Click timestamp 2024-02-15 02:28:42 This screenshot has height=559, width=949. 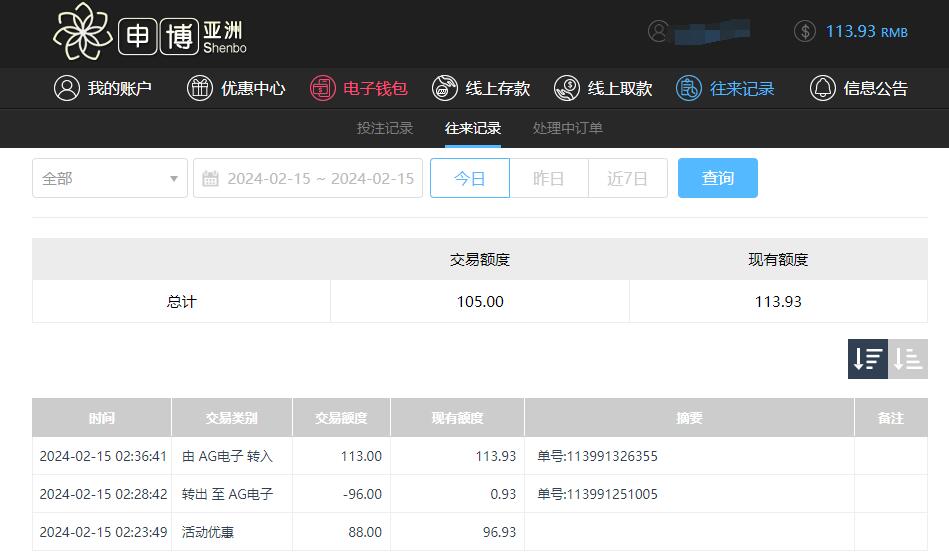[x=103, y=494]
